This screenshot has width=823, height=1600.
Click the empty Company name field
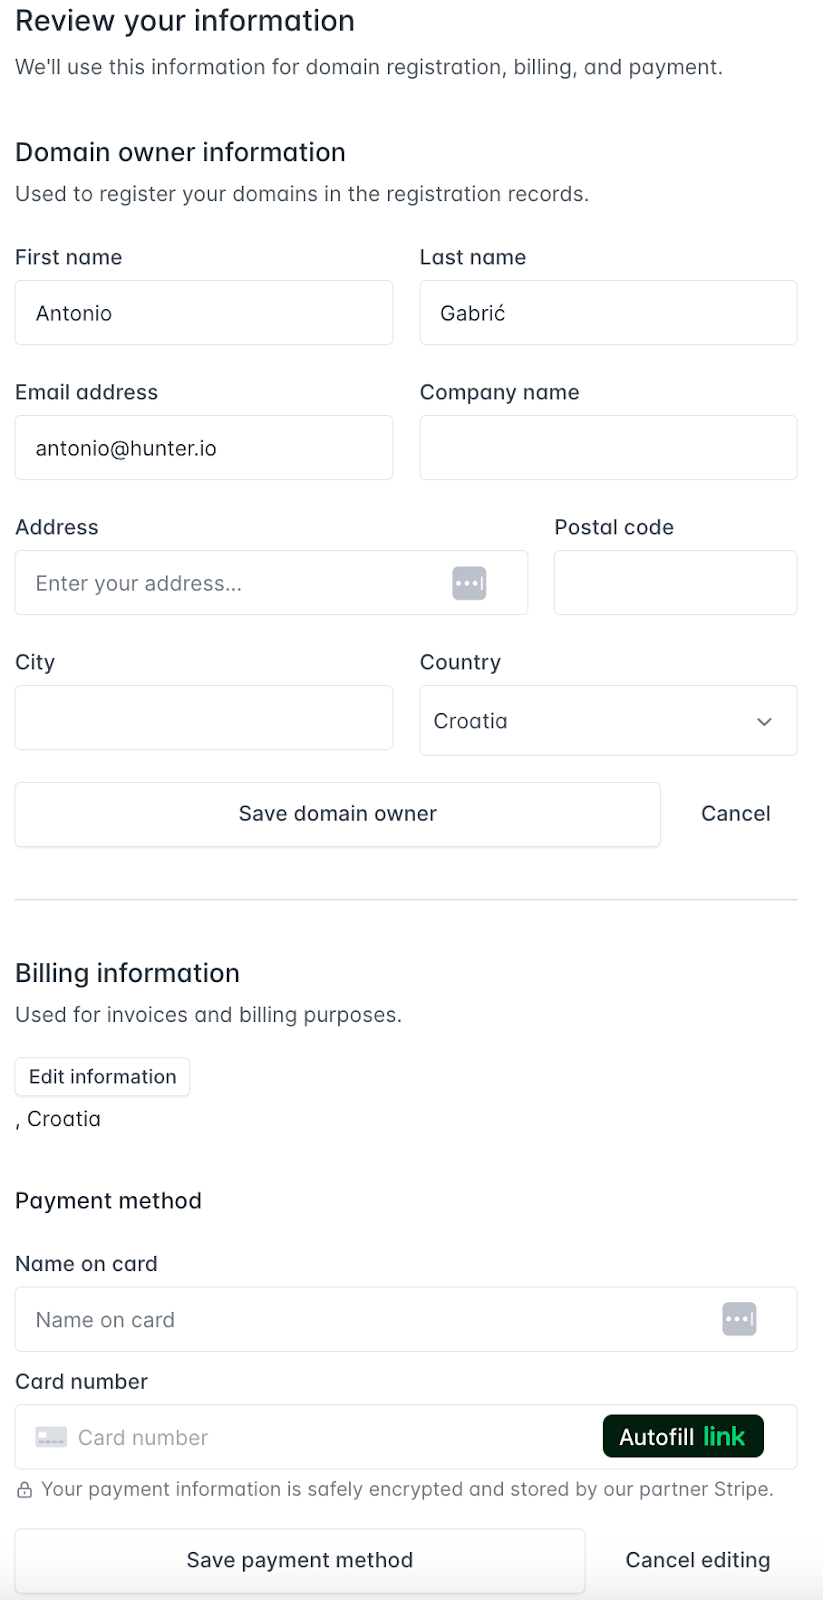(x=607, y=448)
